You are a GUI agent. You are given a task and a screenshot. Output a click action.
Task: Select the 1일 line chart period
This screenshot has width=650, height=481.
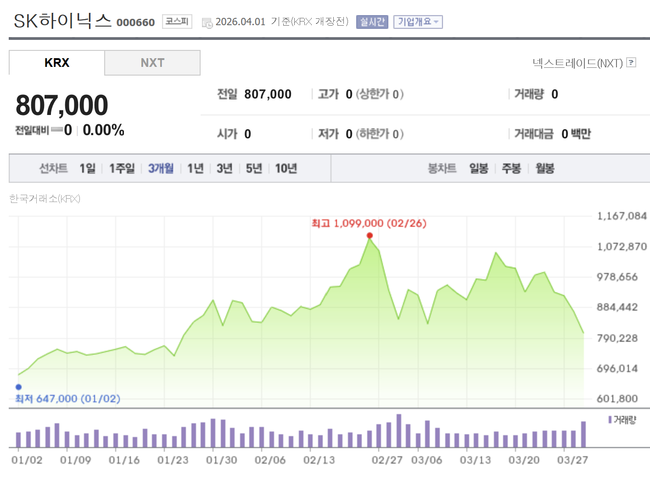point(88,168)
